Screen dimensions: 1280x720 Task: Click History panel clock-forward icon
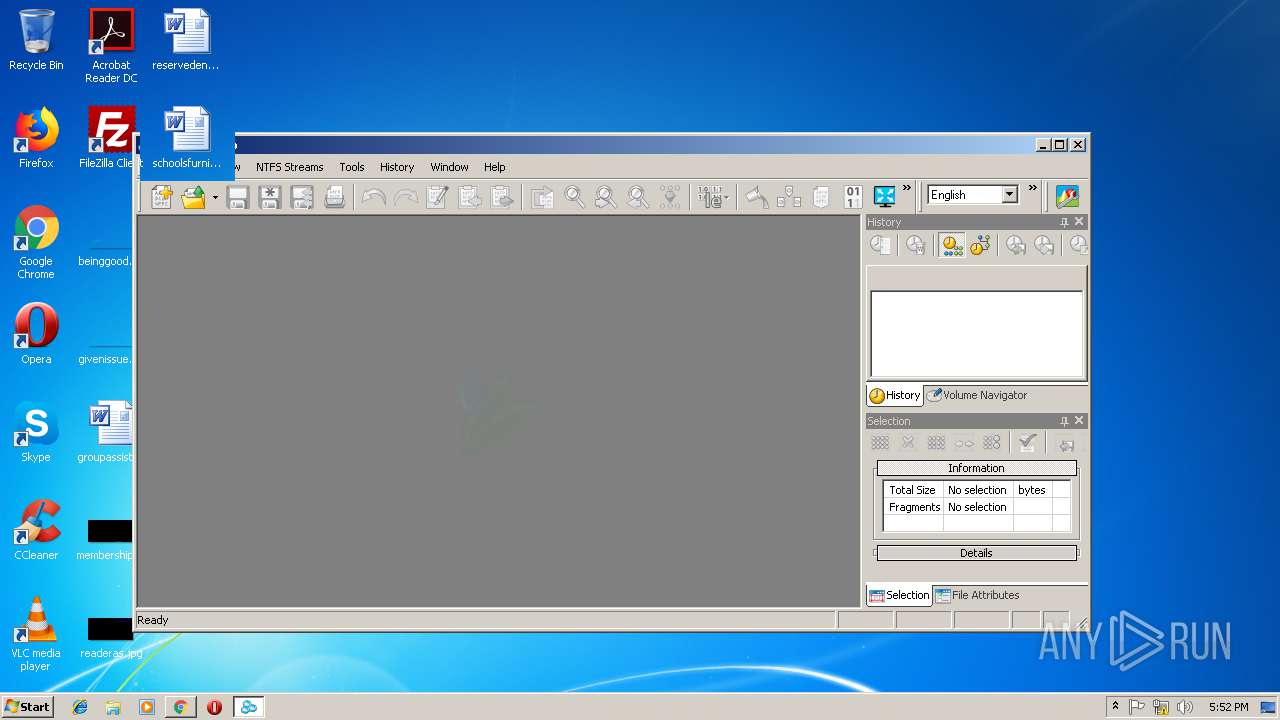[x=1044, y=245]
